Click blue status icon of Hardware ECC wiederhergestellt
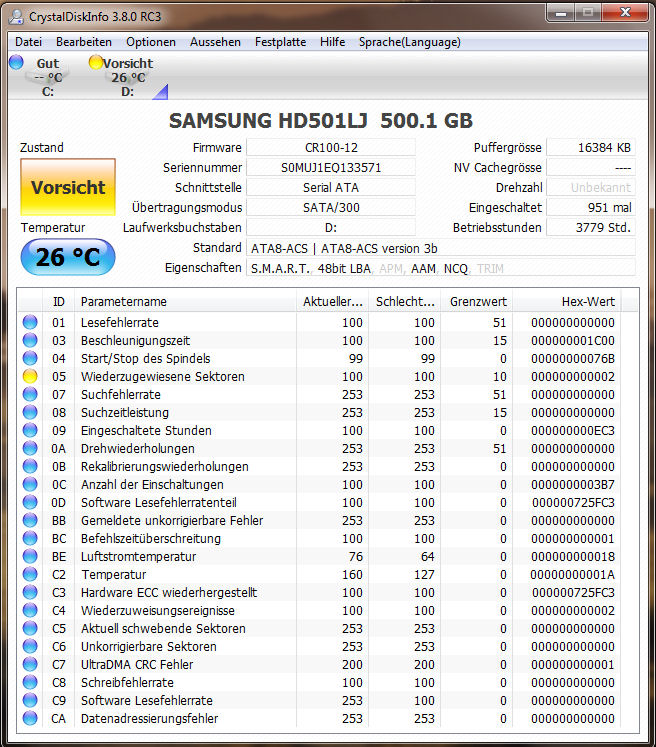 tap(30, 592)
